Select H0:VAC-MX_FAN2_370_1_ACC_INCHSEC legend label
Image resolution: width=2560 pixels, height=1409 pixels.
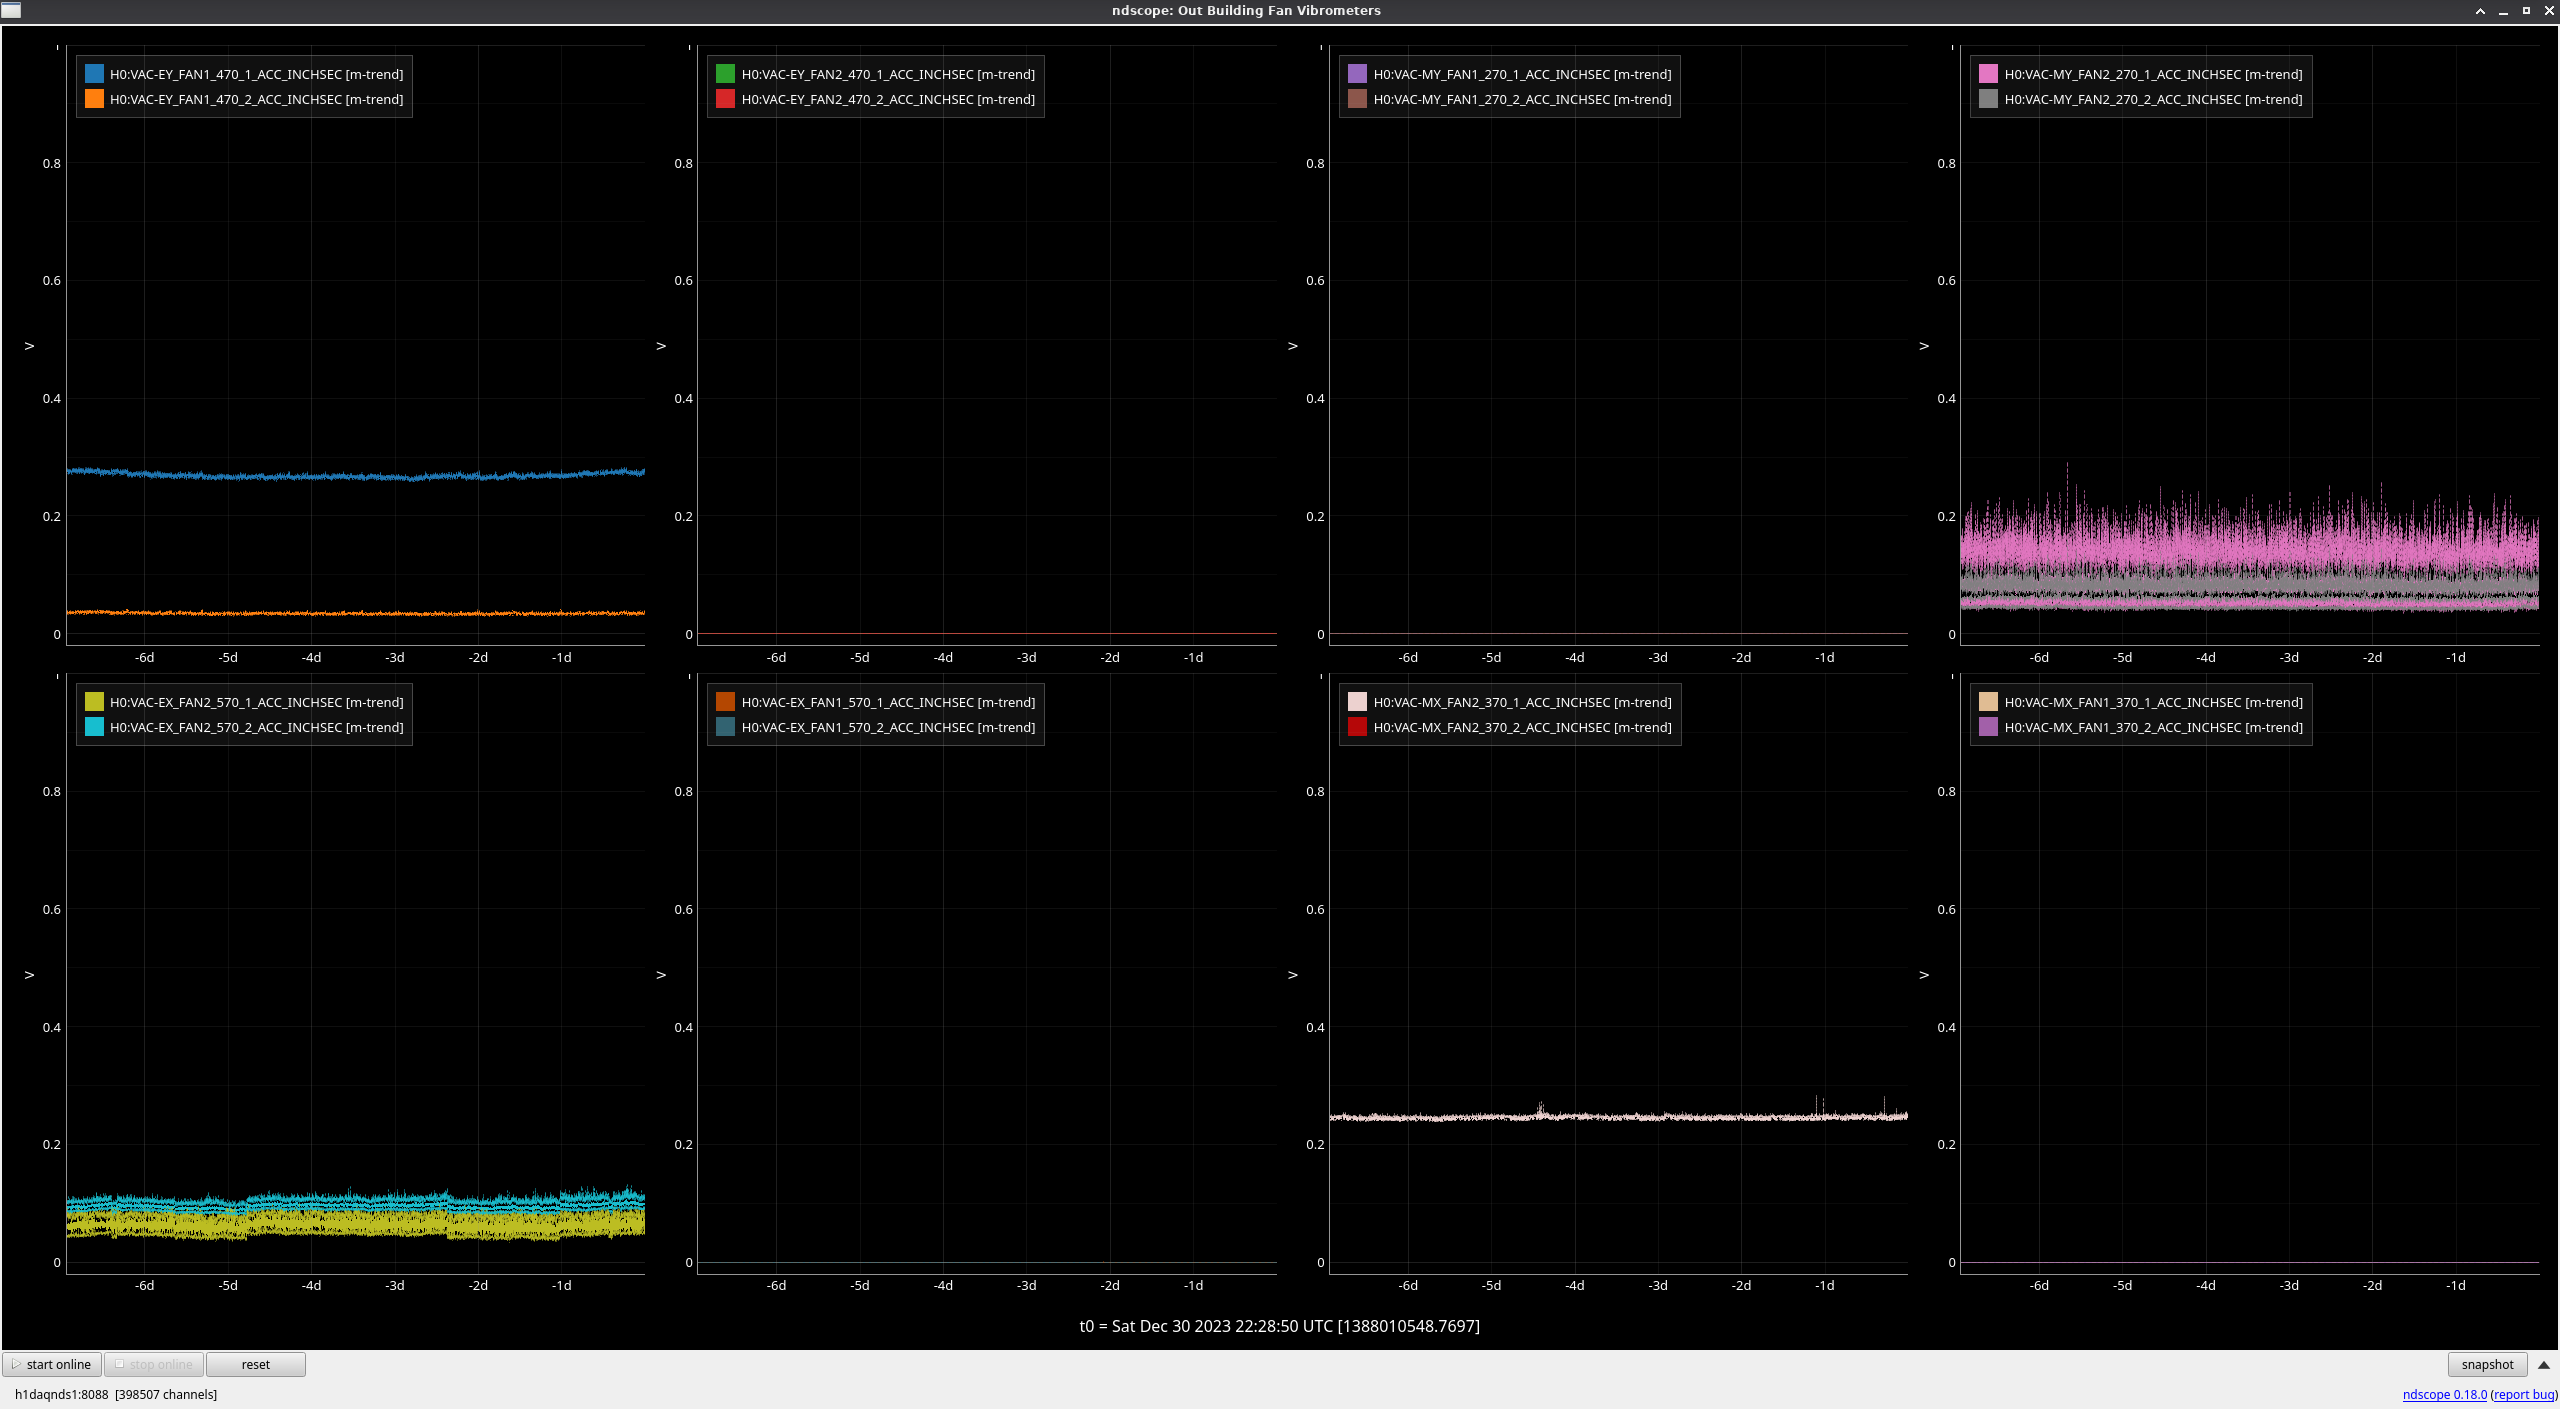coord(1522,702)
